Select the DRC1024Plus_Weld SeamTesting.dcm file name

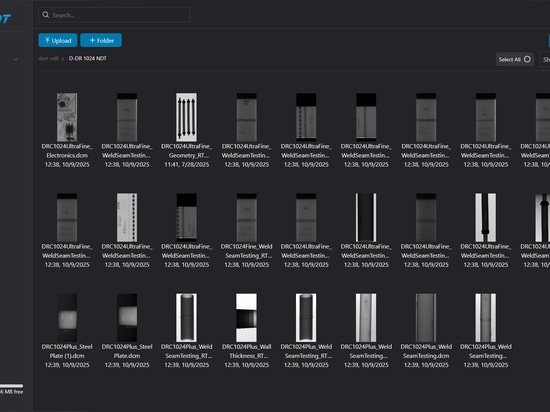[426, 351]
